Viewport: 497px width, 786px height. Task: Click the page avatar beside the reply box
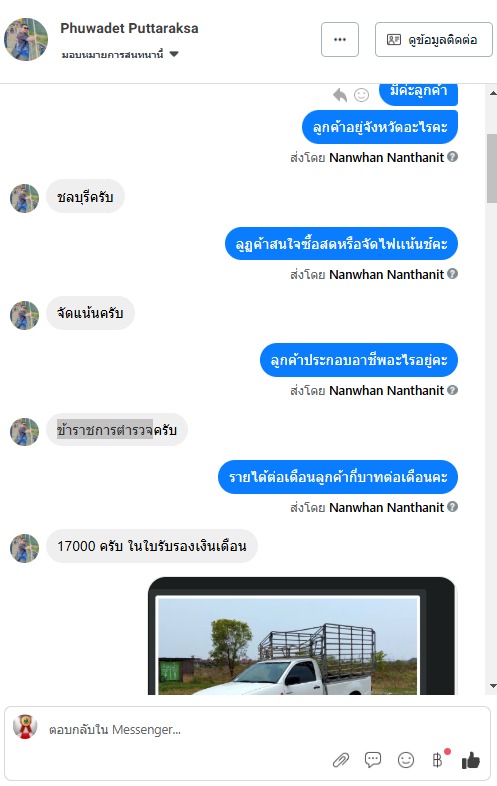tap(25, 727)
